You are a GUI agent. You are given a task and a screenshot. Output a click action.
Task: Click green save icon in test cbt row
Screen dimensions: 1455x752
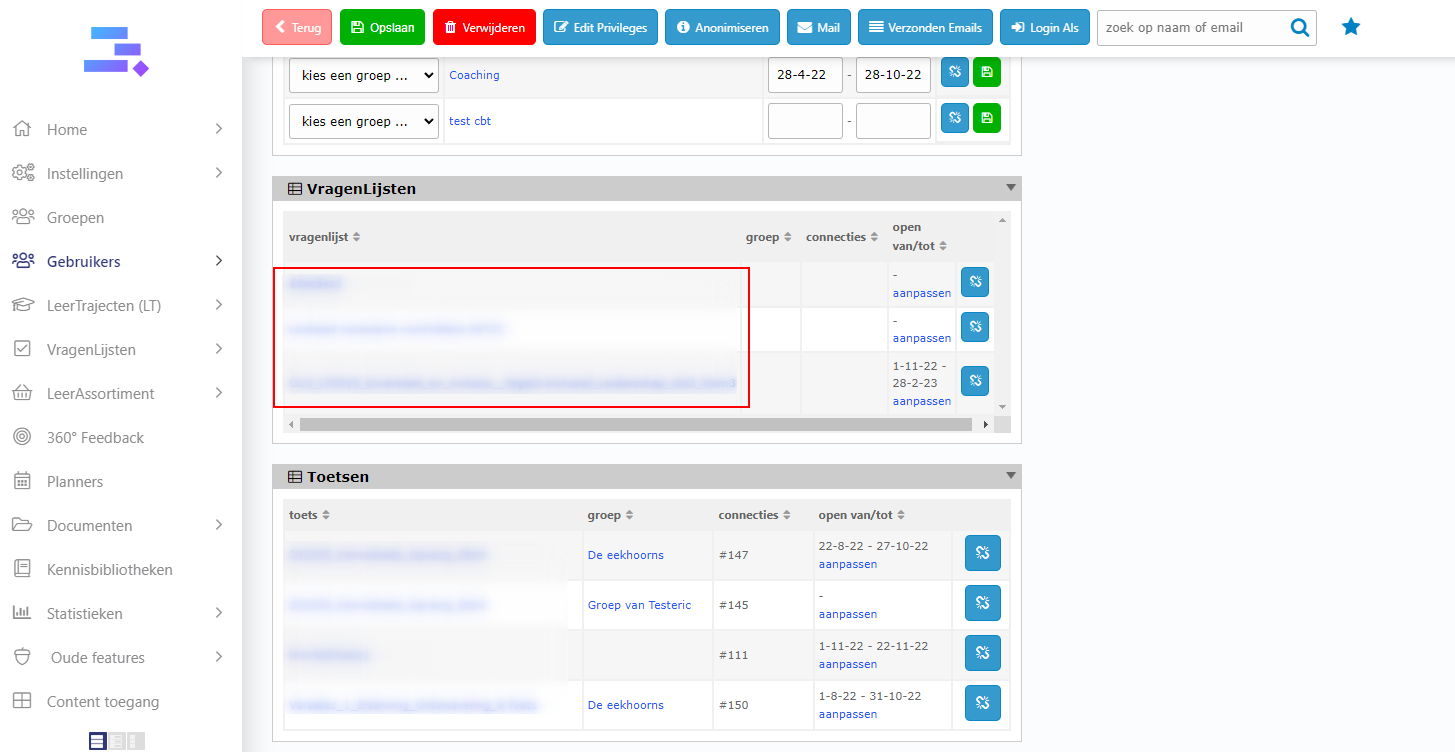986,119
